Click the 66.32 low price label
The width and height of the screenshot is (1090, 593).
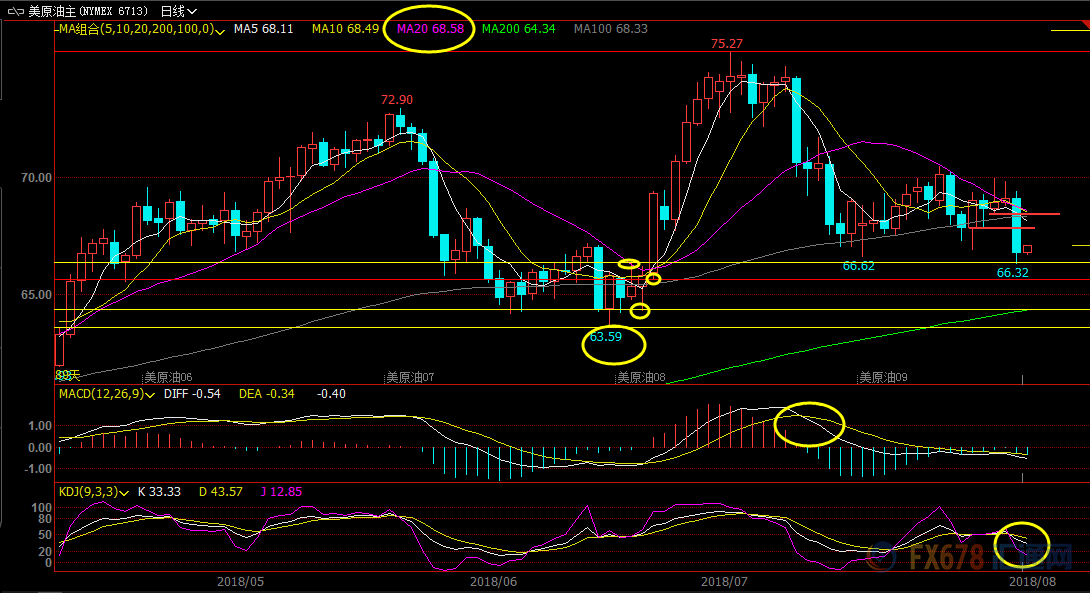(x=1012, y=273)
